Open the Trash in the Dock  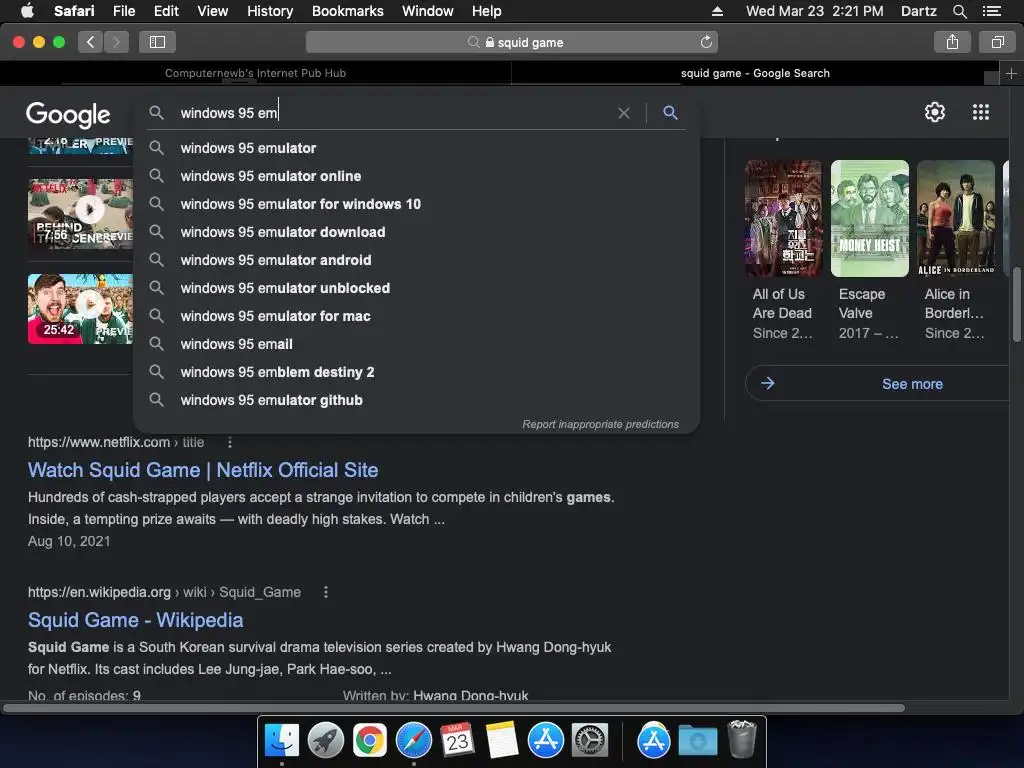tap(741, 739)
